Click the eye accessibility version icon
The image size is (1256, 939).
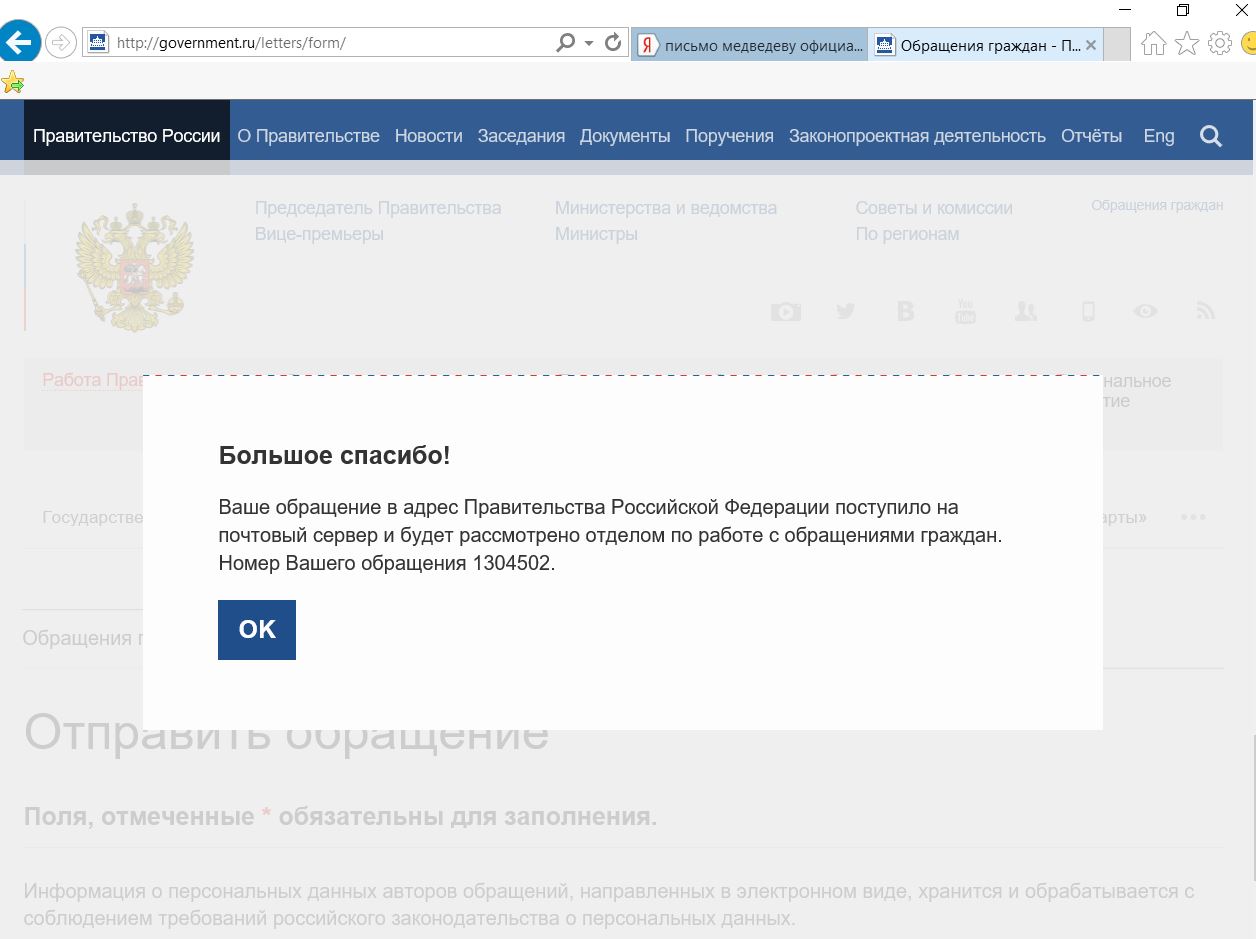pyautogui.click(x=1146, y=312)
